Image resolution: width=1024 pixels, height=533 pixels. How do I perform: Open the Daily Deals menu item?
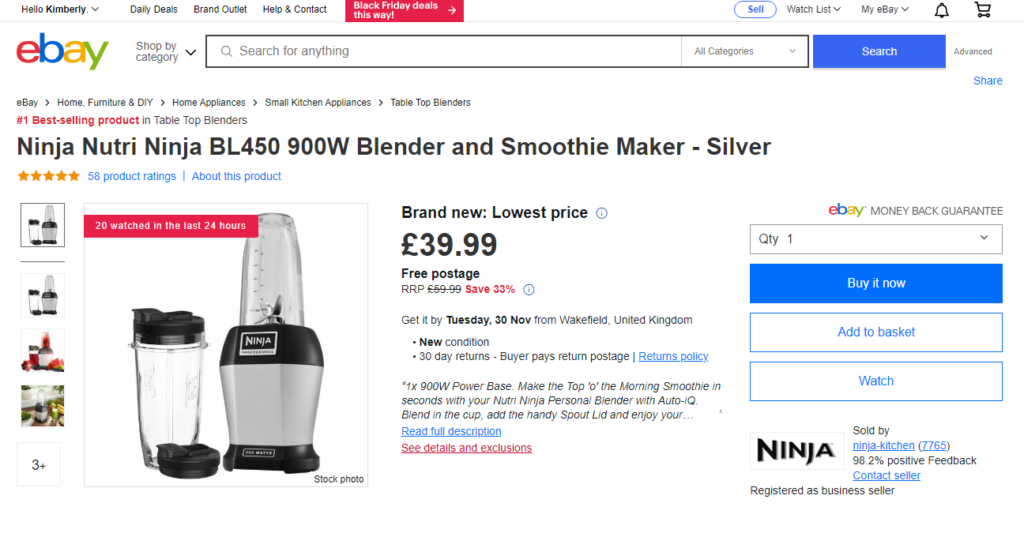tap(153, 10)
